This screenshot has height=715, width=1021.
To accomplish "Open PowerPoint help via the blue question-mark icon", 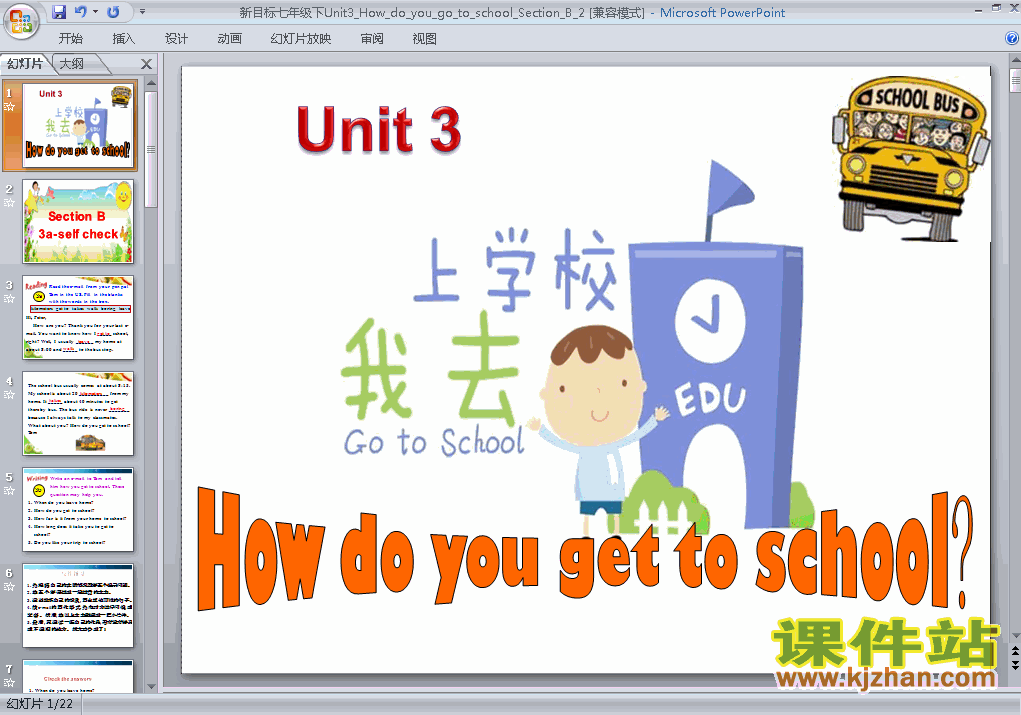I will pos(1013,38).
